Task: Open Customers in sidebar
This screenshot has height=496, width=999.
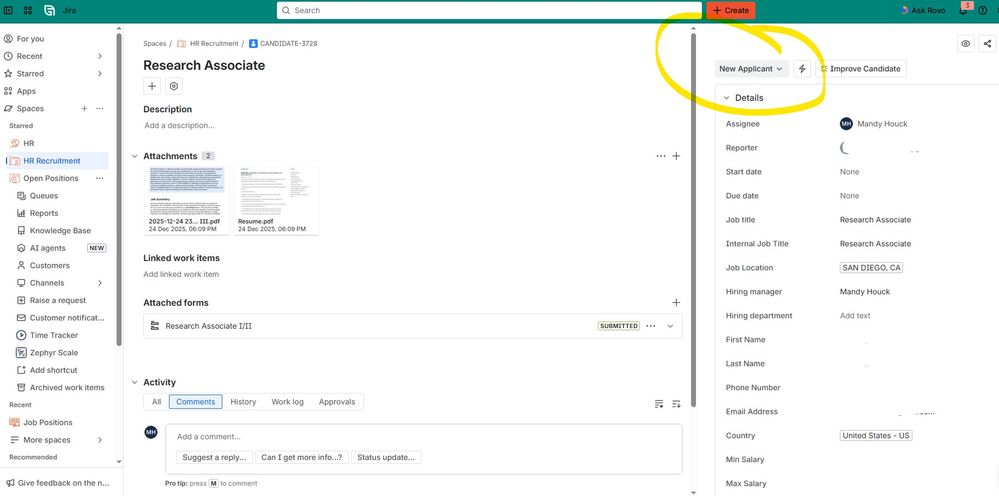Action: pos(50,266)
